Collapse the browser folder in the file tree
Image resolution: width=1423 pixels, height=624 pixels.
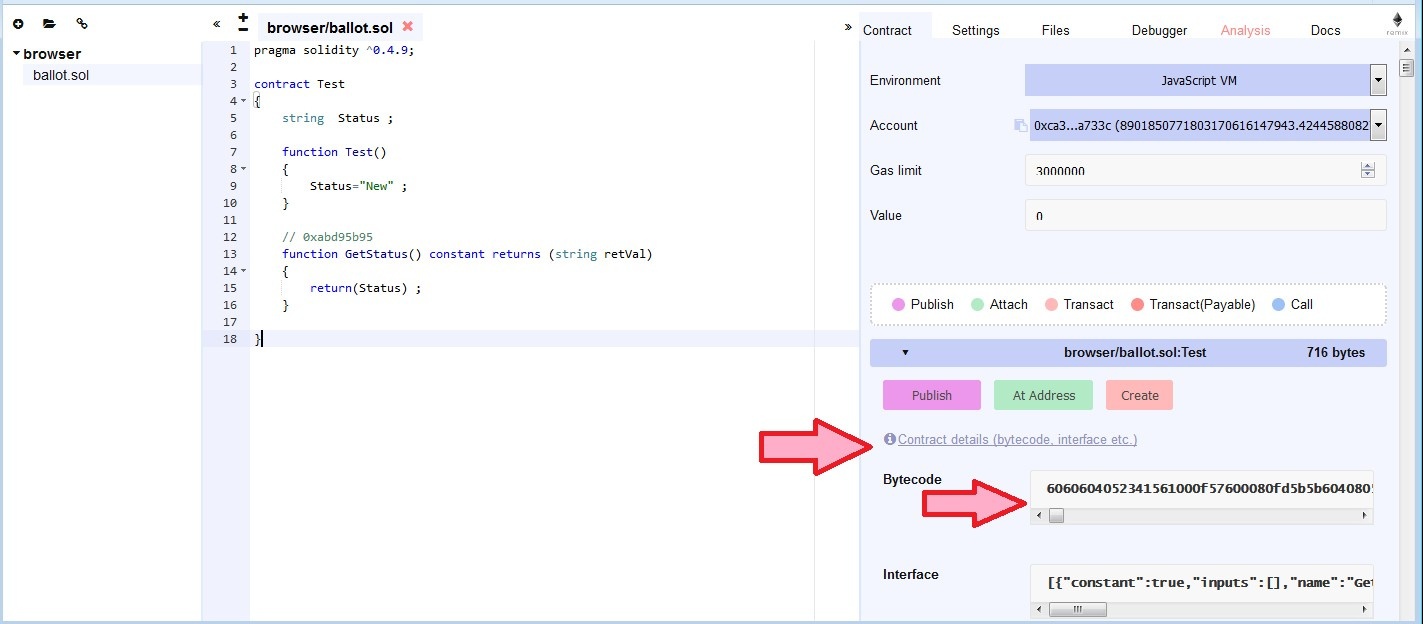tap(16, 54)
